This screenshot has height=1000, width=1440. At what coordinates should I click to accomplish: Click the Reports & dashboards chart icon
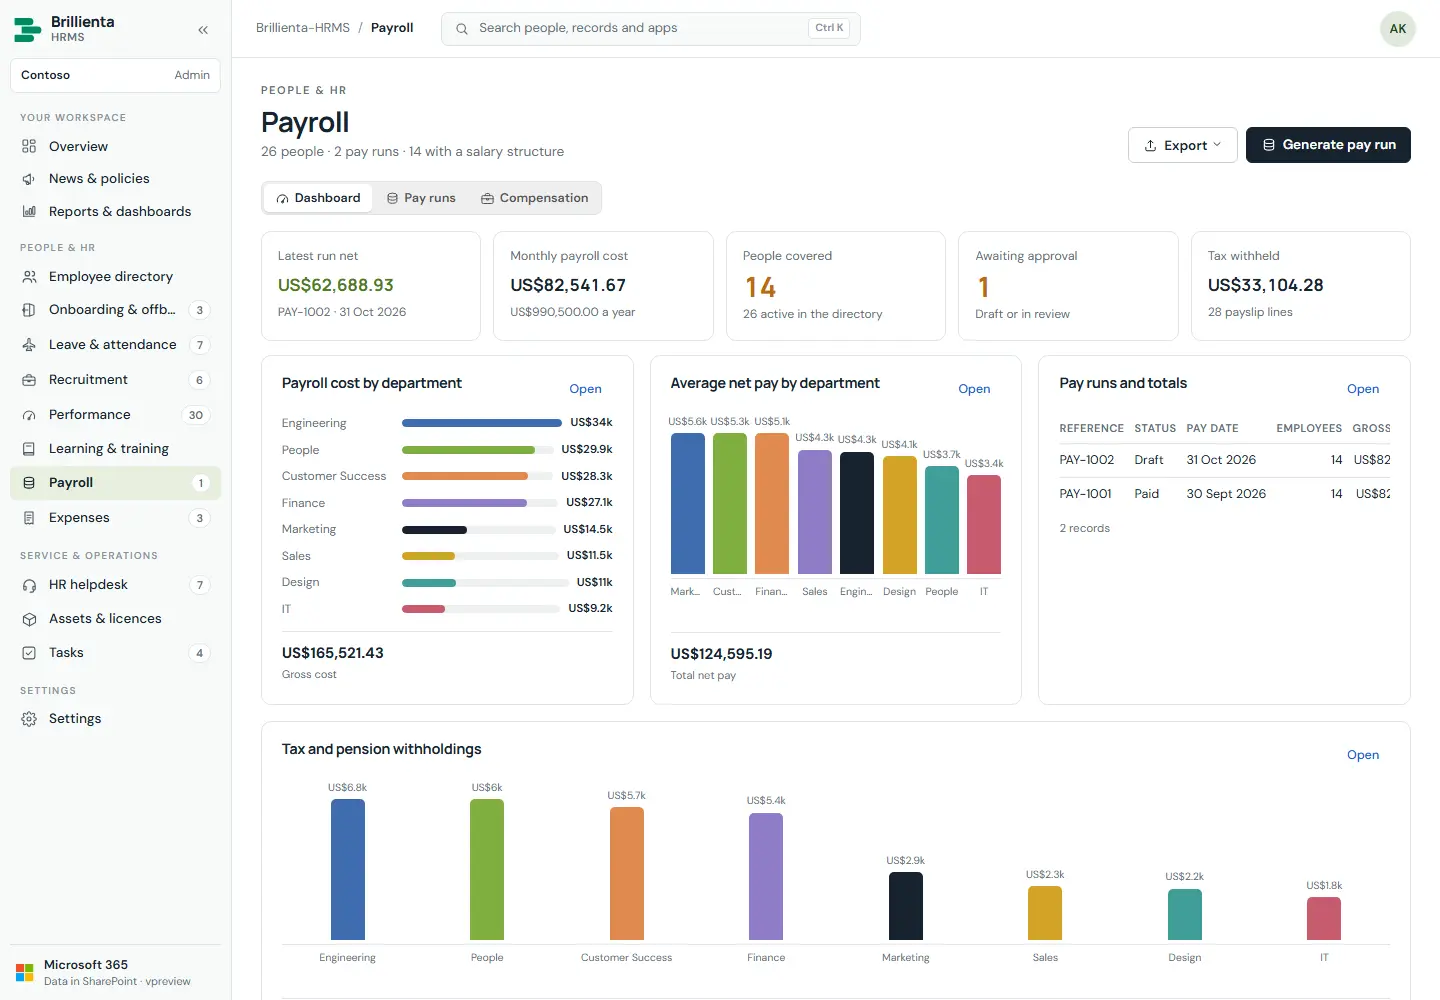(29, 212)
